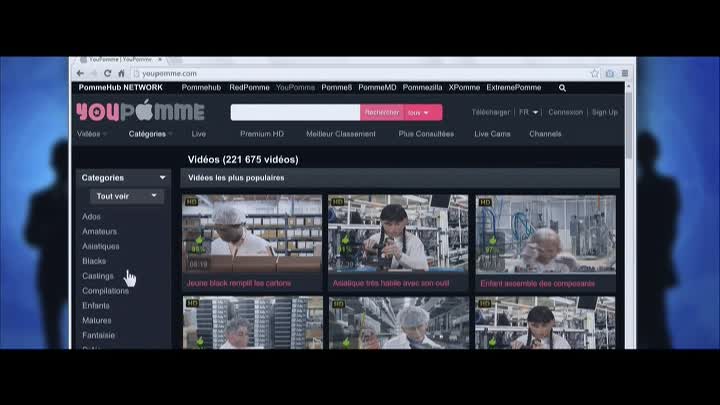Viewport: 720px width, 405px height.
Task: Open the Meilleur Classement menu item
Action: (x=341, y=134)
